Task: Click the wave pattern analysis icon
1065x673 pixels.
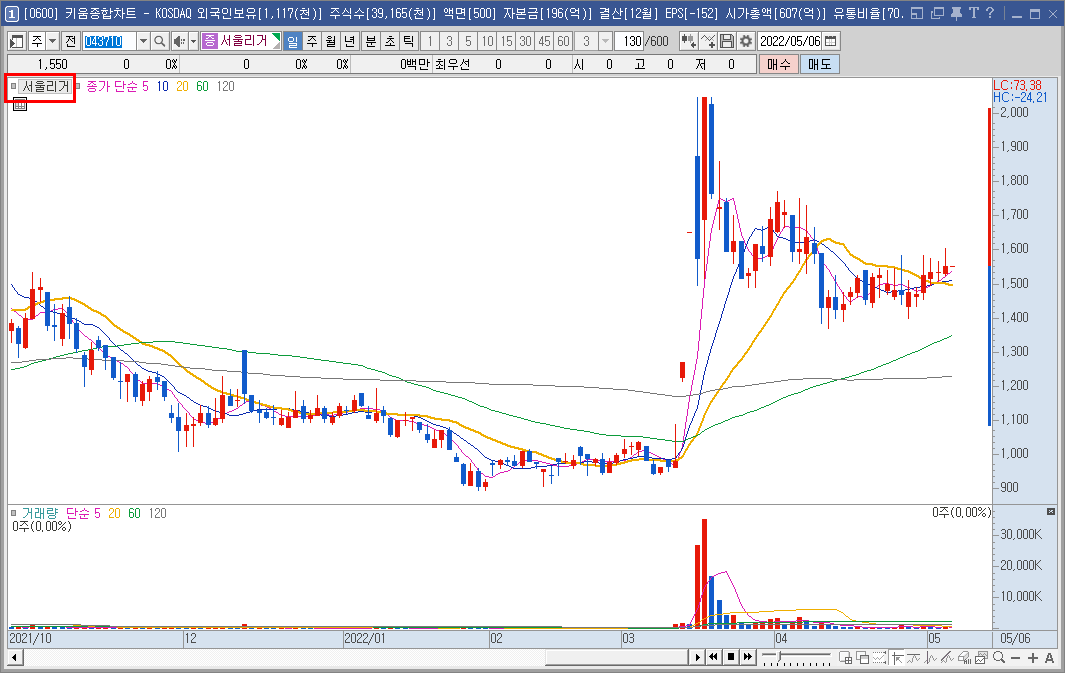Action: pyautogui.click(x=931, y=657)
